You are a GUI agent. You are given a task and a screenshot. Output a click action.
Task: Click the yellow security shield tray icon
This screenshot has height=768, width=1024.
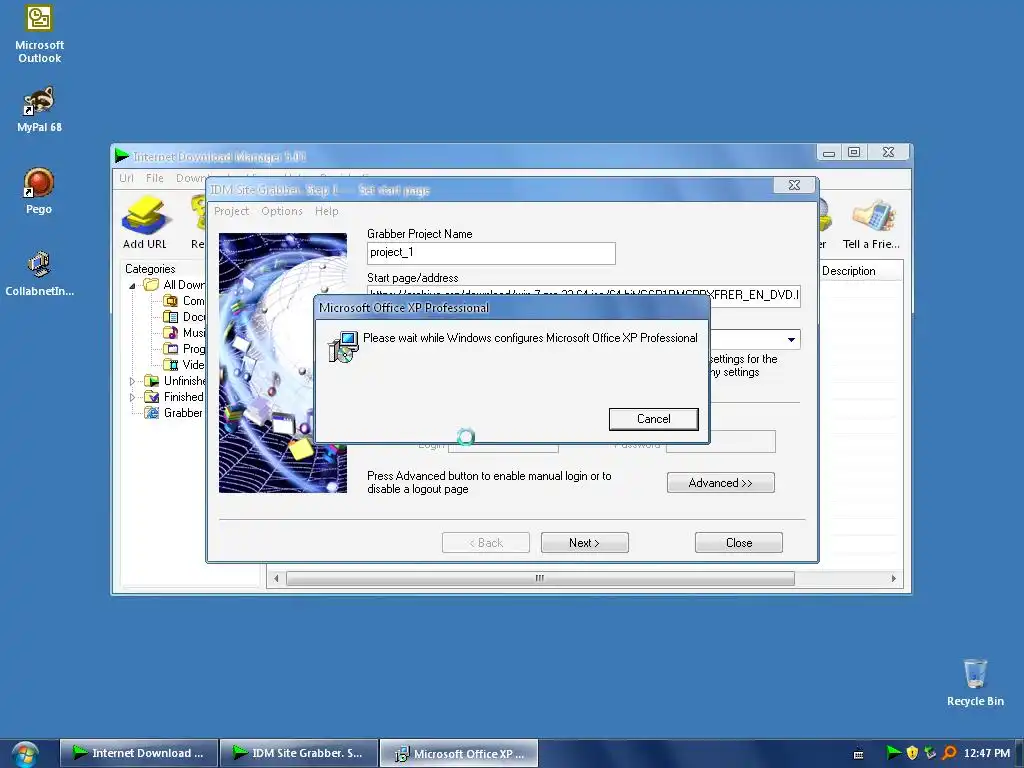point(912,753)
